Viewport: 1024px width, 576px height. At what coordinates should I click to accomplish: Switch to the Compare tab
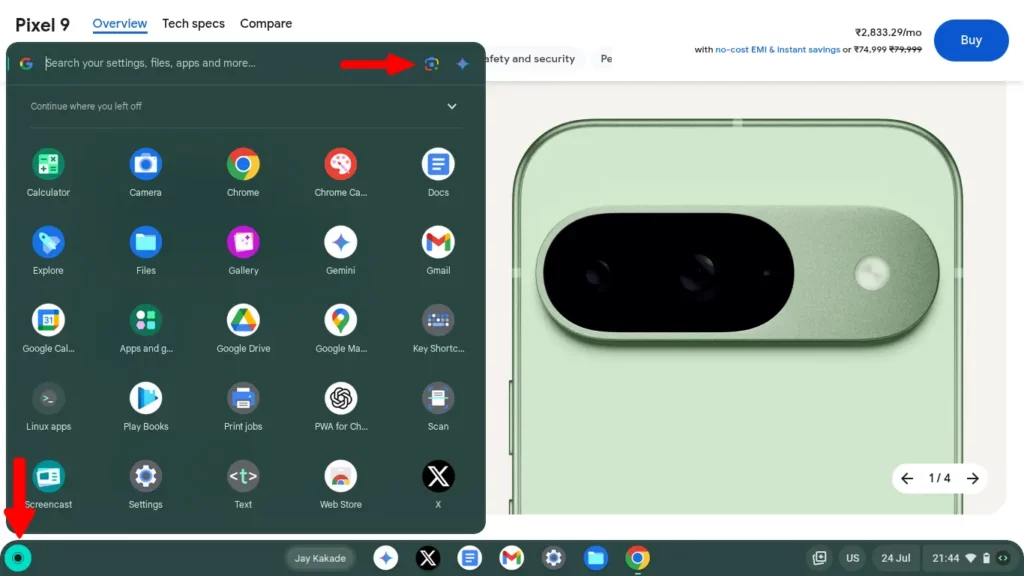[x=265, y=23]
